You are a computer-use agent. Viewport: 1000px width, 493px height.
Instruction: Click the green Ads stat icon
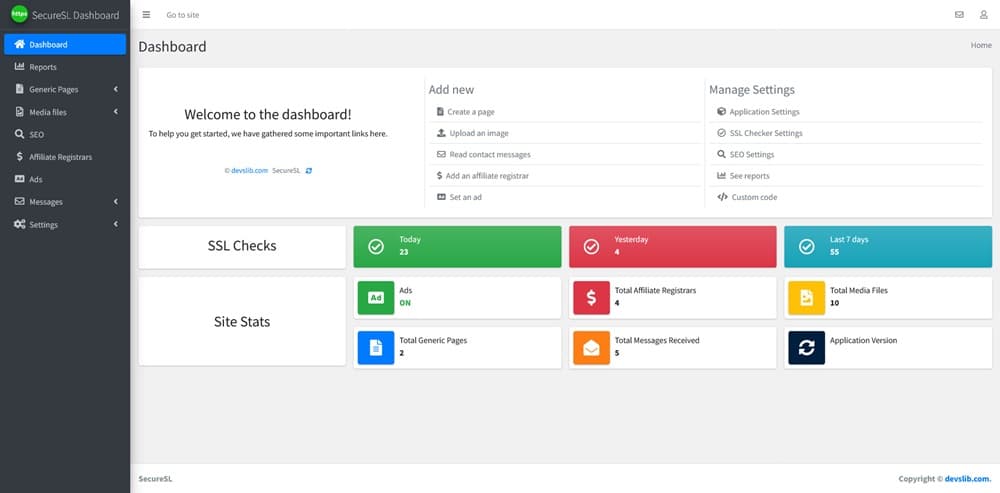tap(376, 297)
